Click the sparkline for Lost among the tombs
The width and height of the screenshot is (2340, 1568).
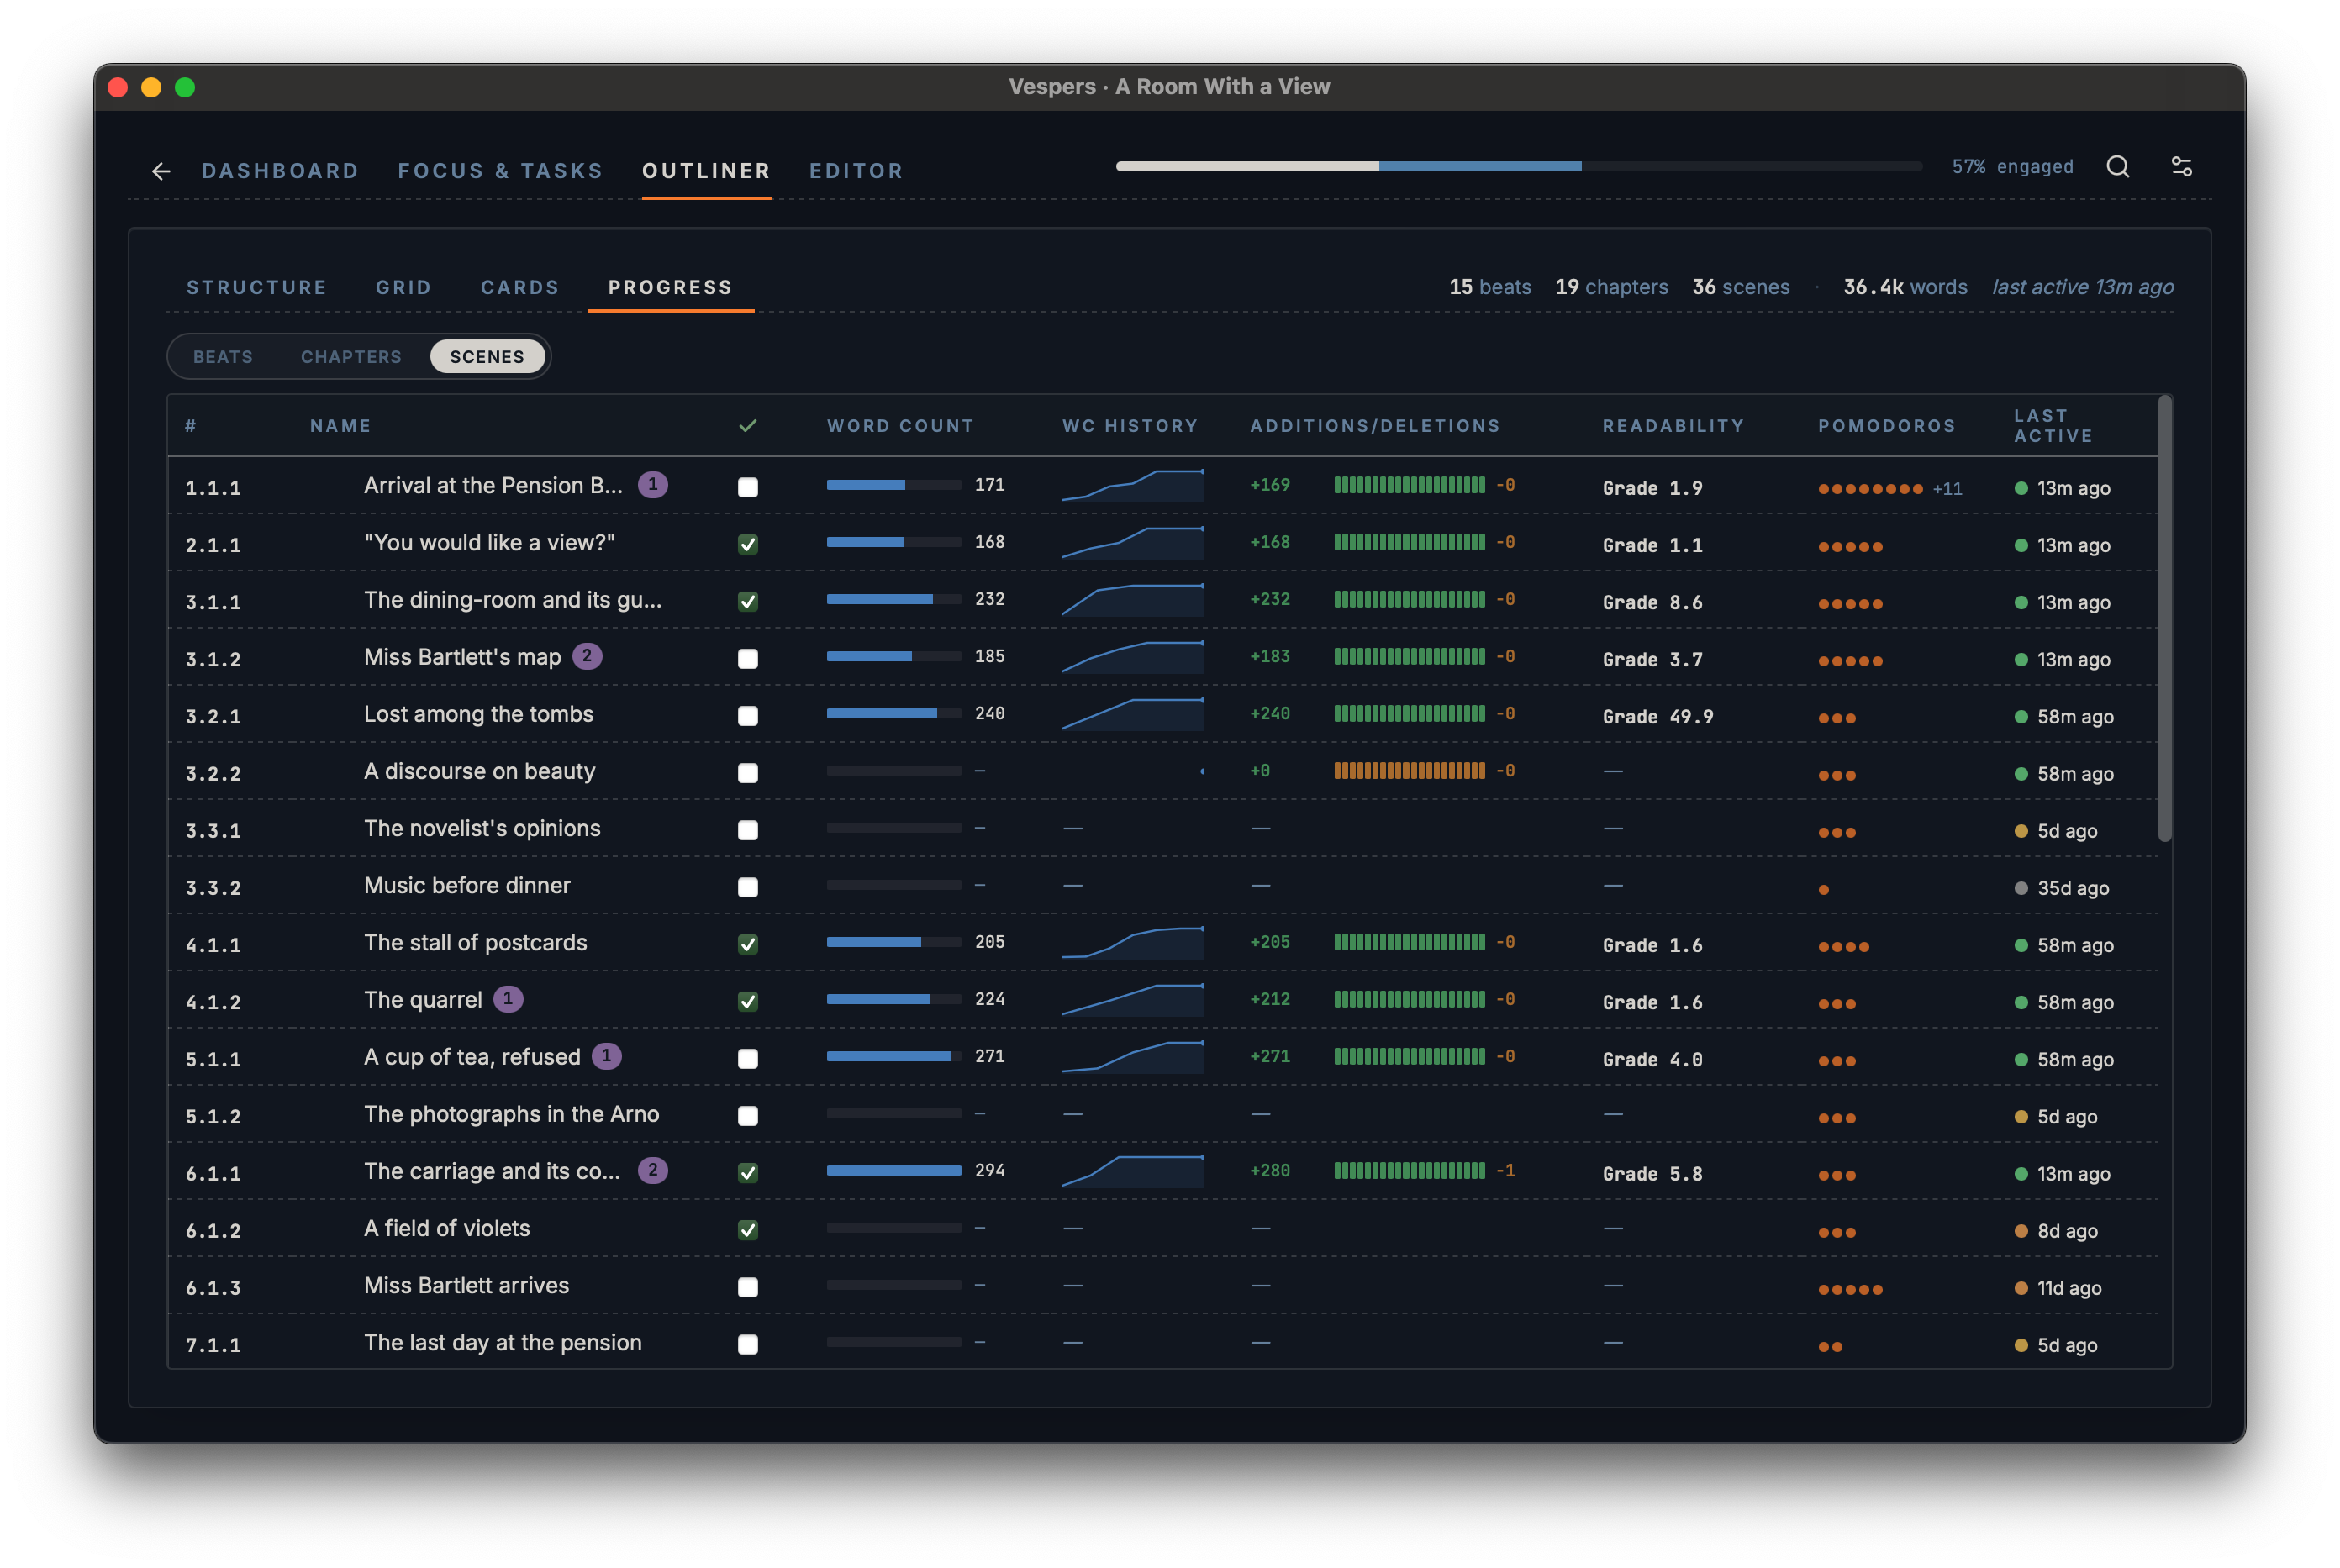point(1132,714)
